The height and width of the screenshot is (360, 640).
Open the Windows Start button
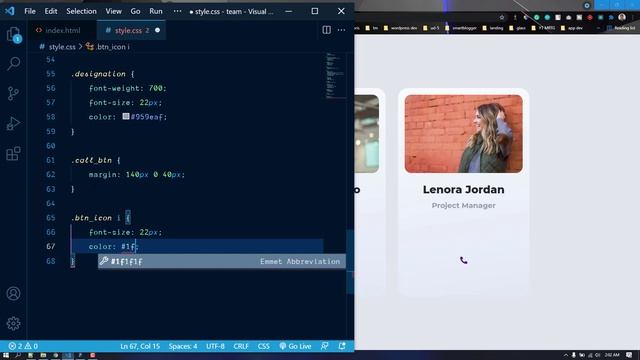pos(6,356)
